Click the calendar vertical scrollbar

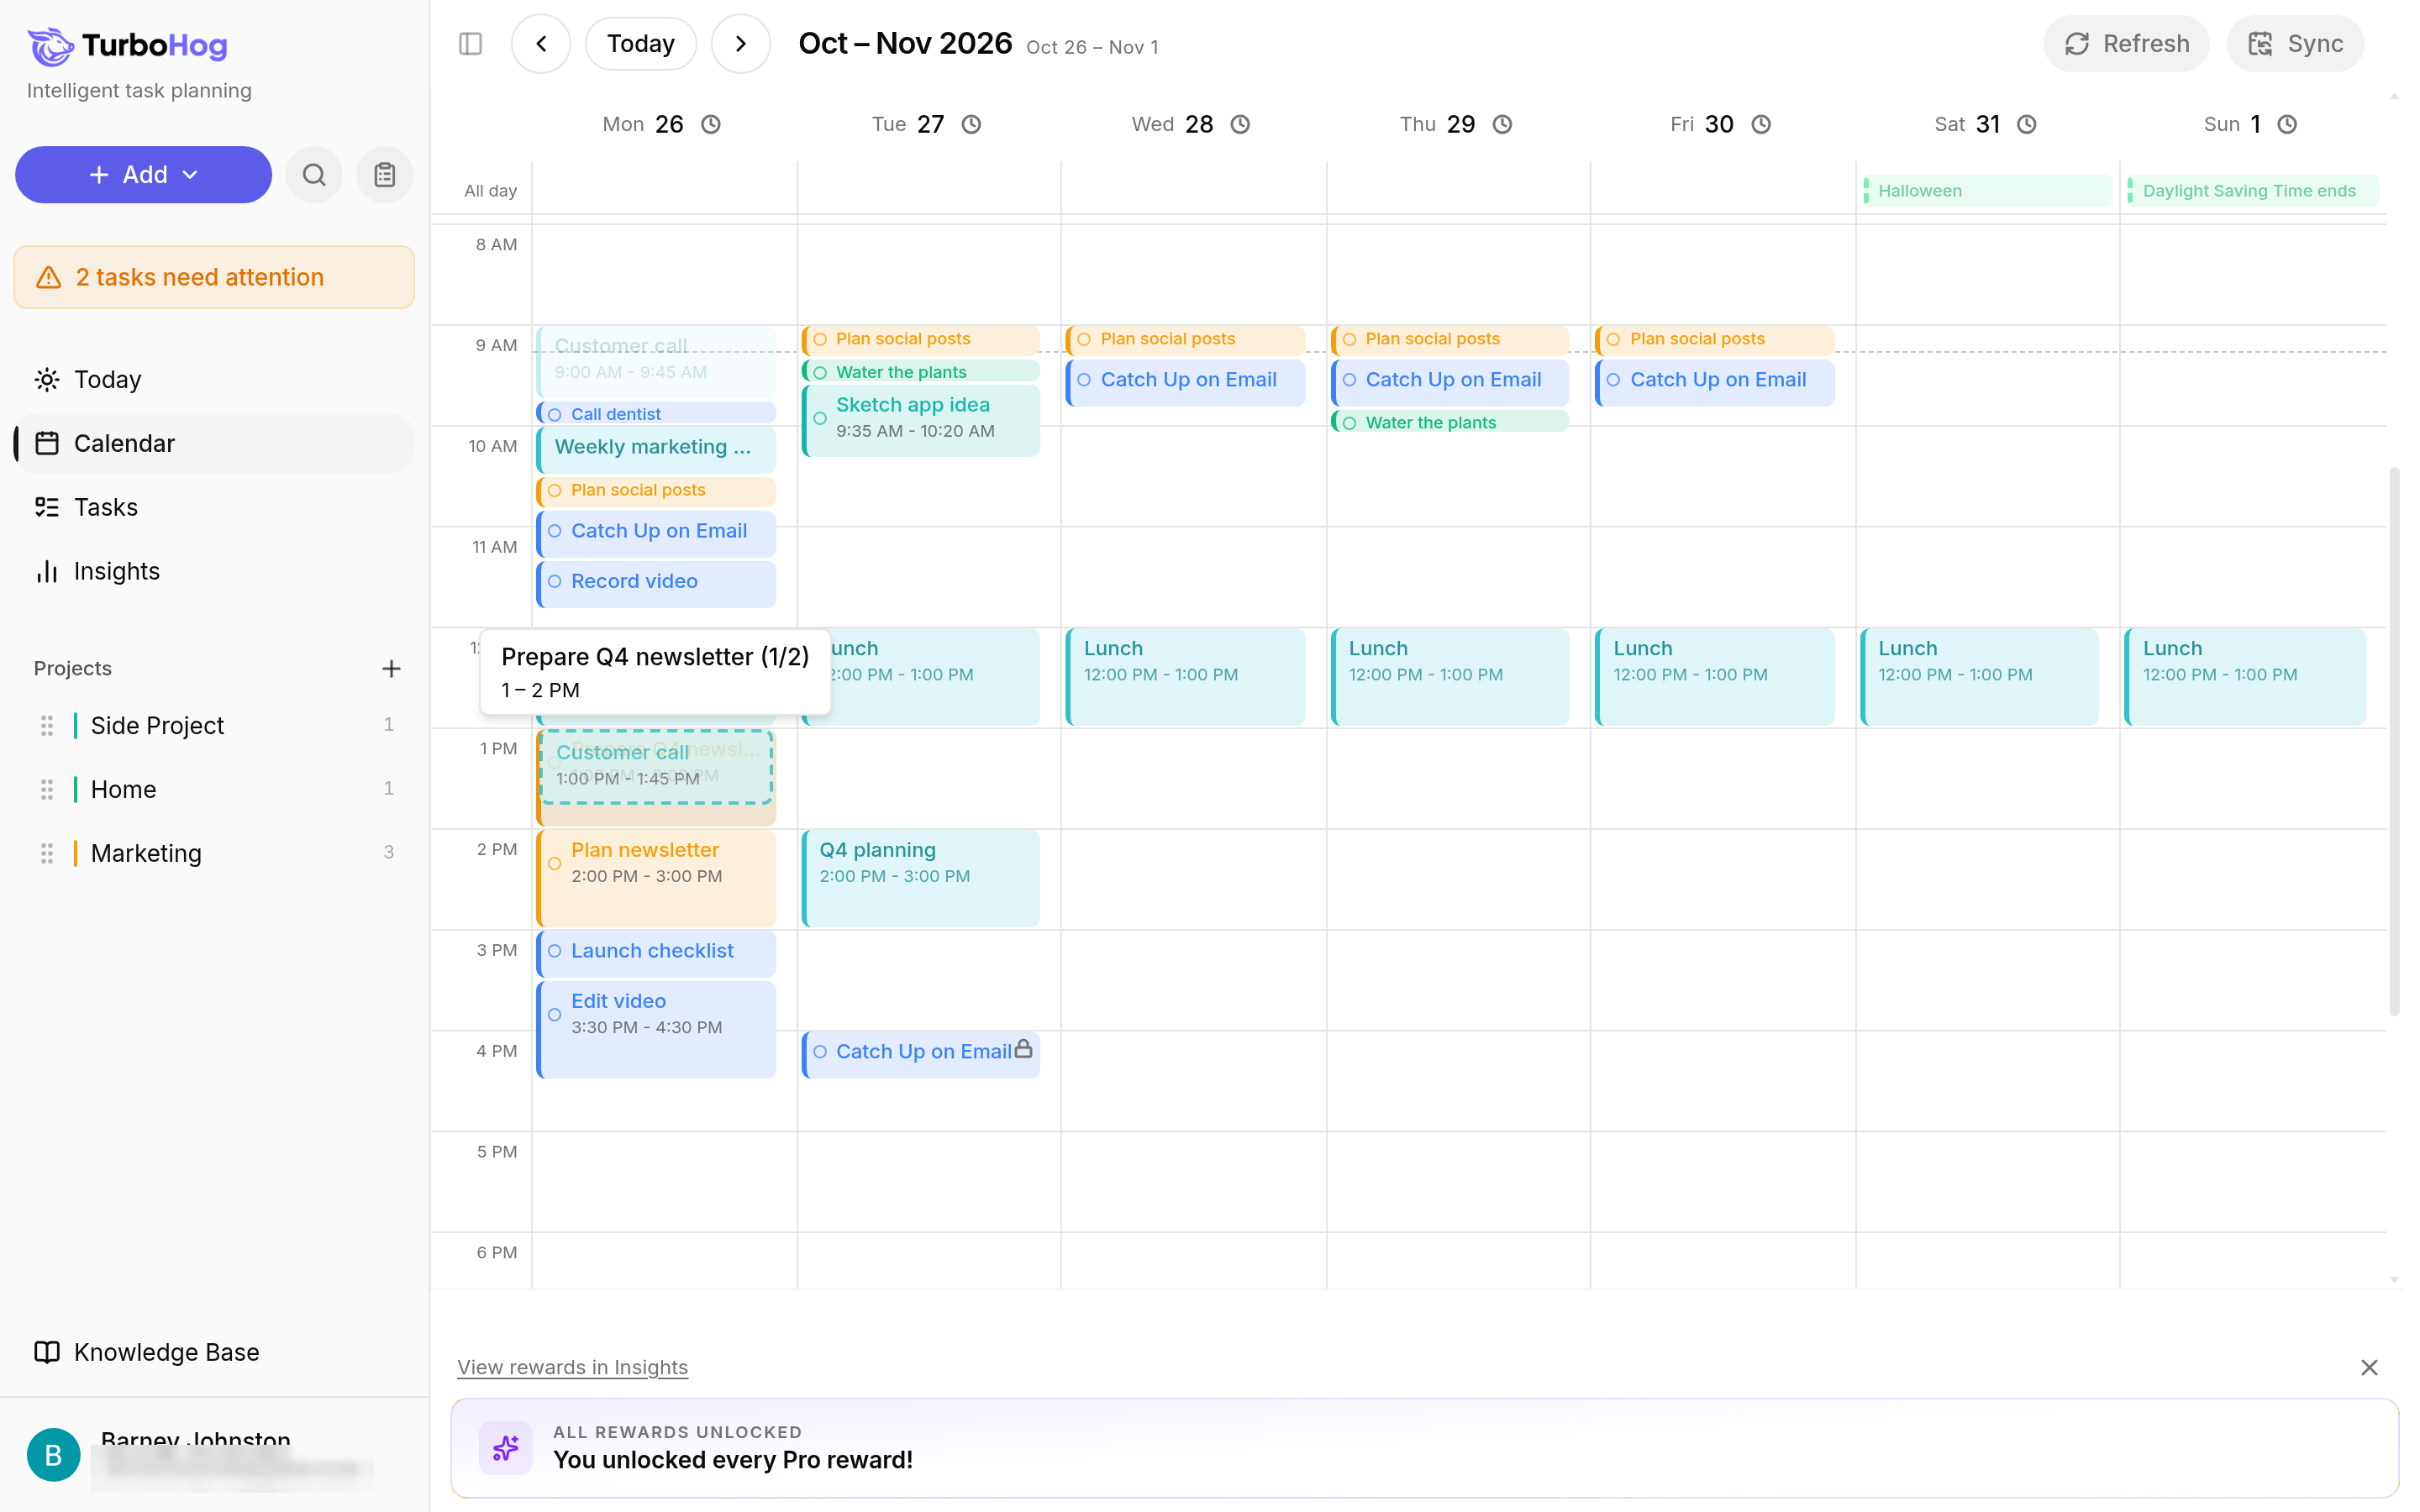point(2393,740)
